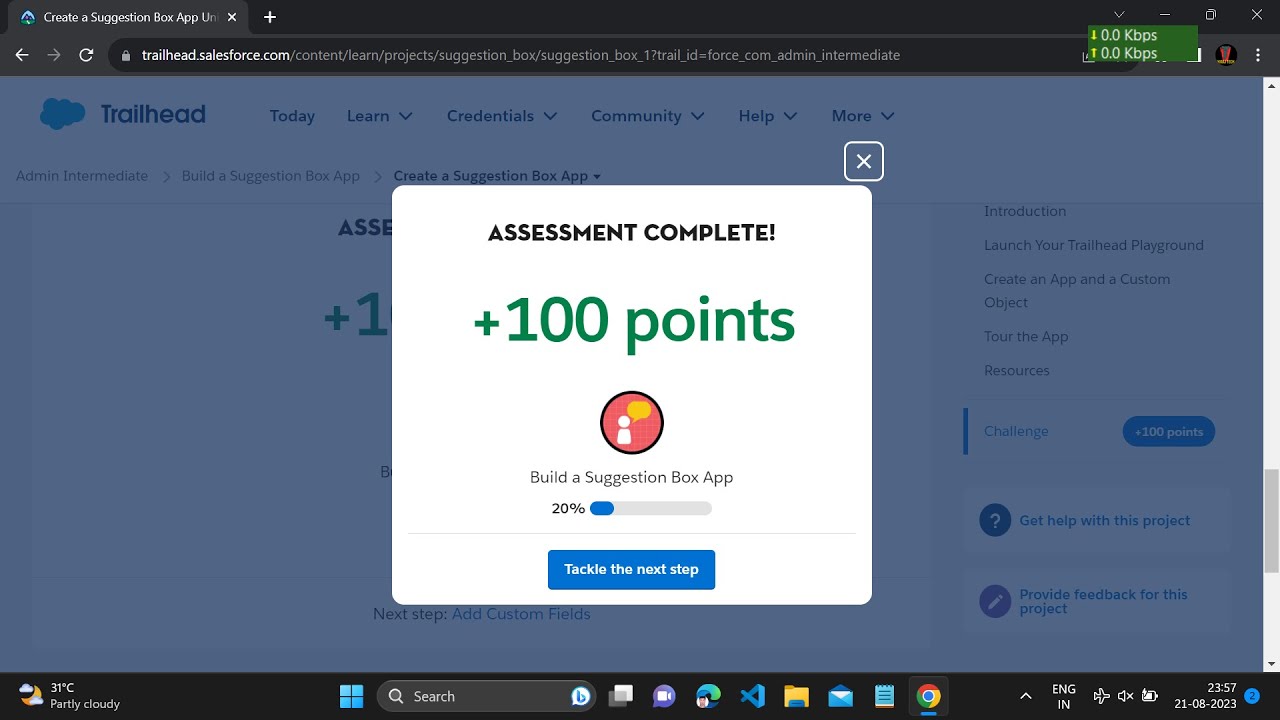Open the Chrome profile avatar
1280x720 pixels.
(x=1226, y=55)
